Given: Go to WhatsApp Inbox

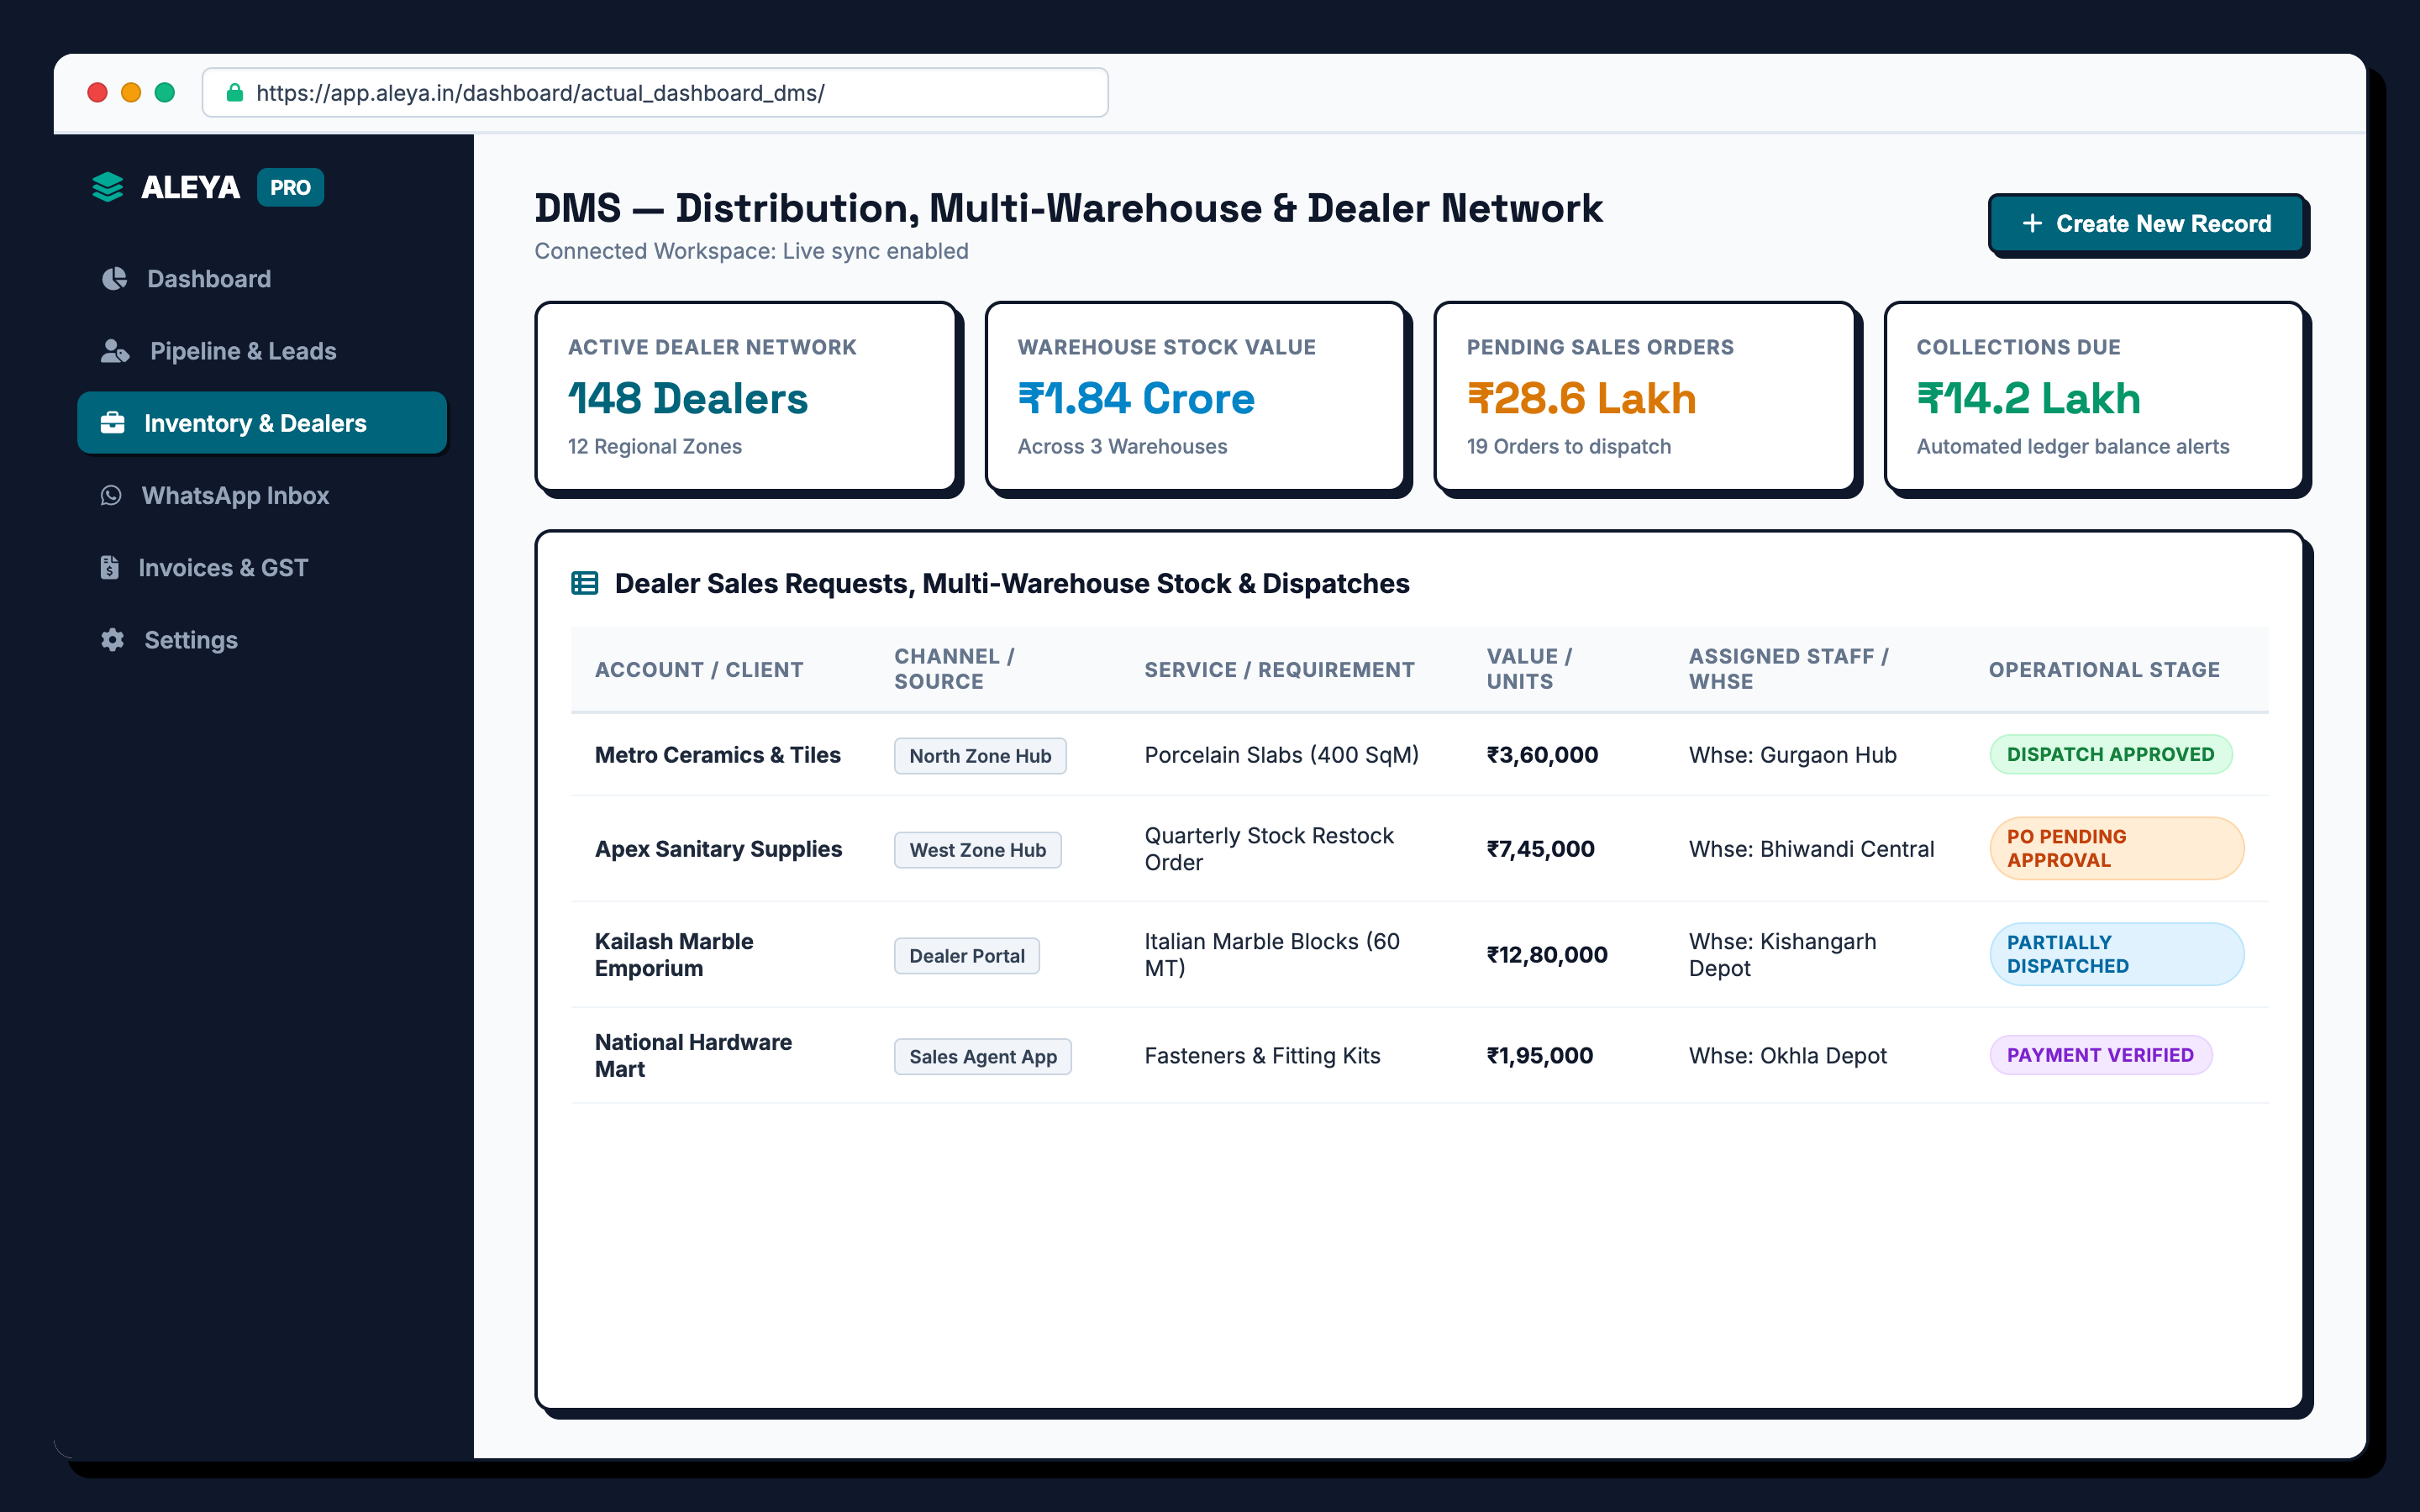Looking at the screenshot, I should click(262, 496).
